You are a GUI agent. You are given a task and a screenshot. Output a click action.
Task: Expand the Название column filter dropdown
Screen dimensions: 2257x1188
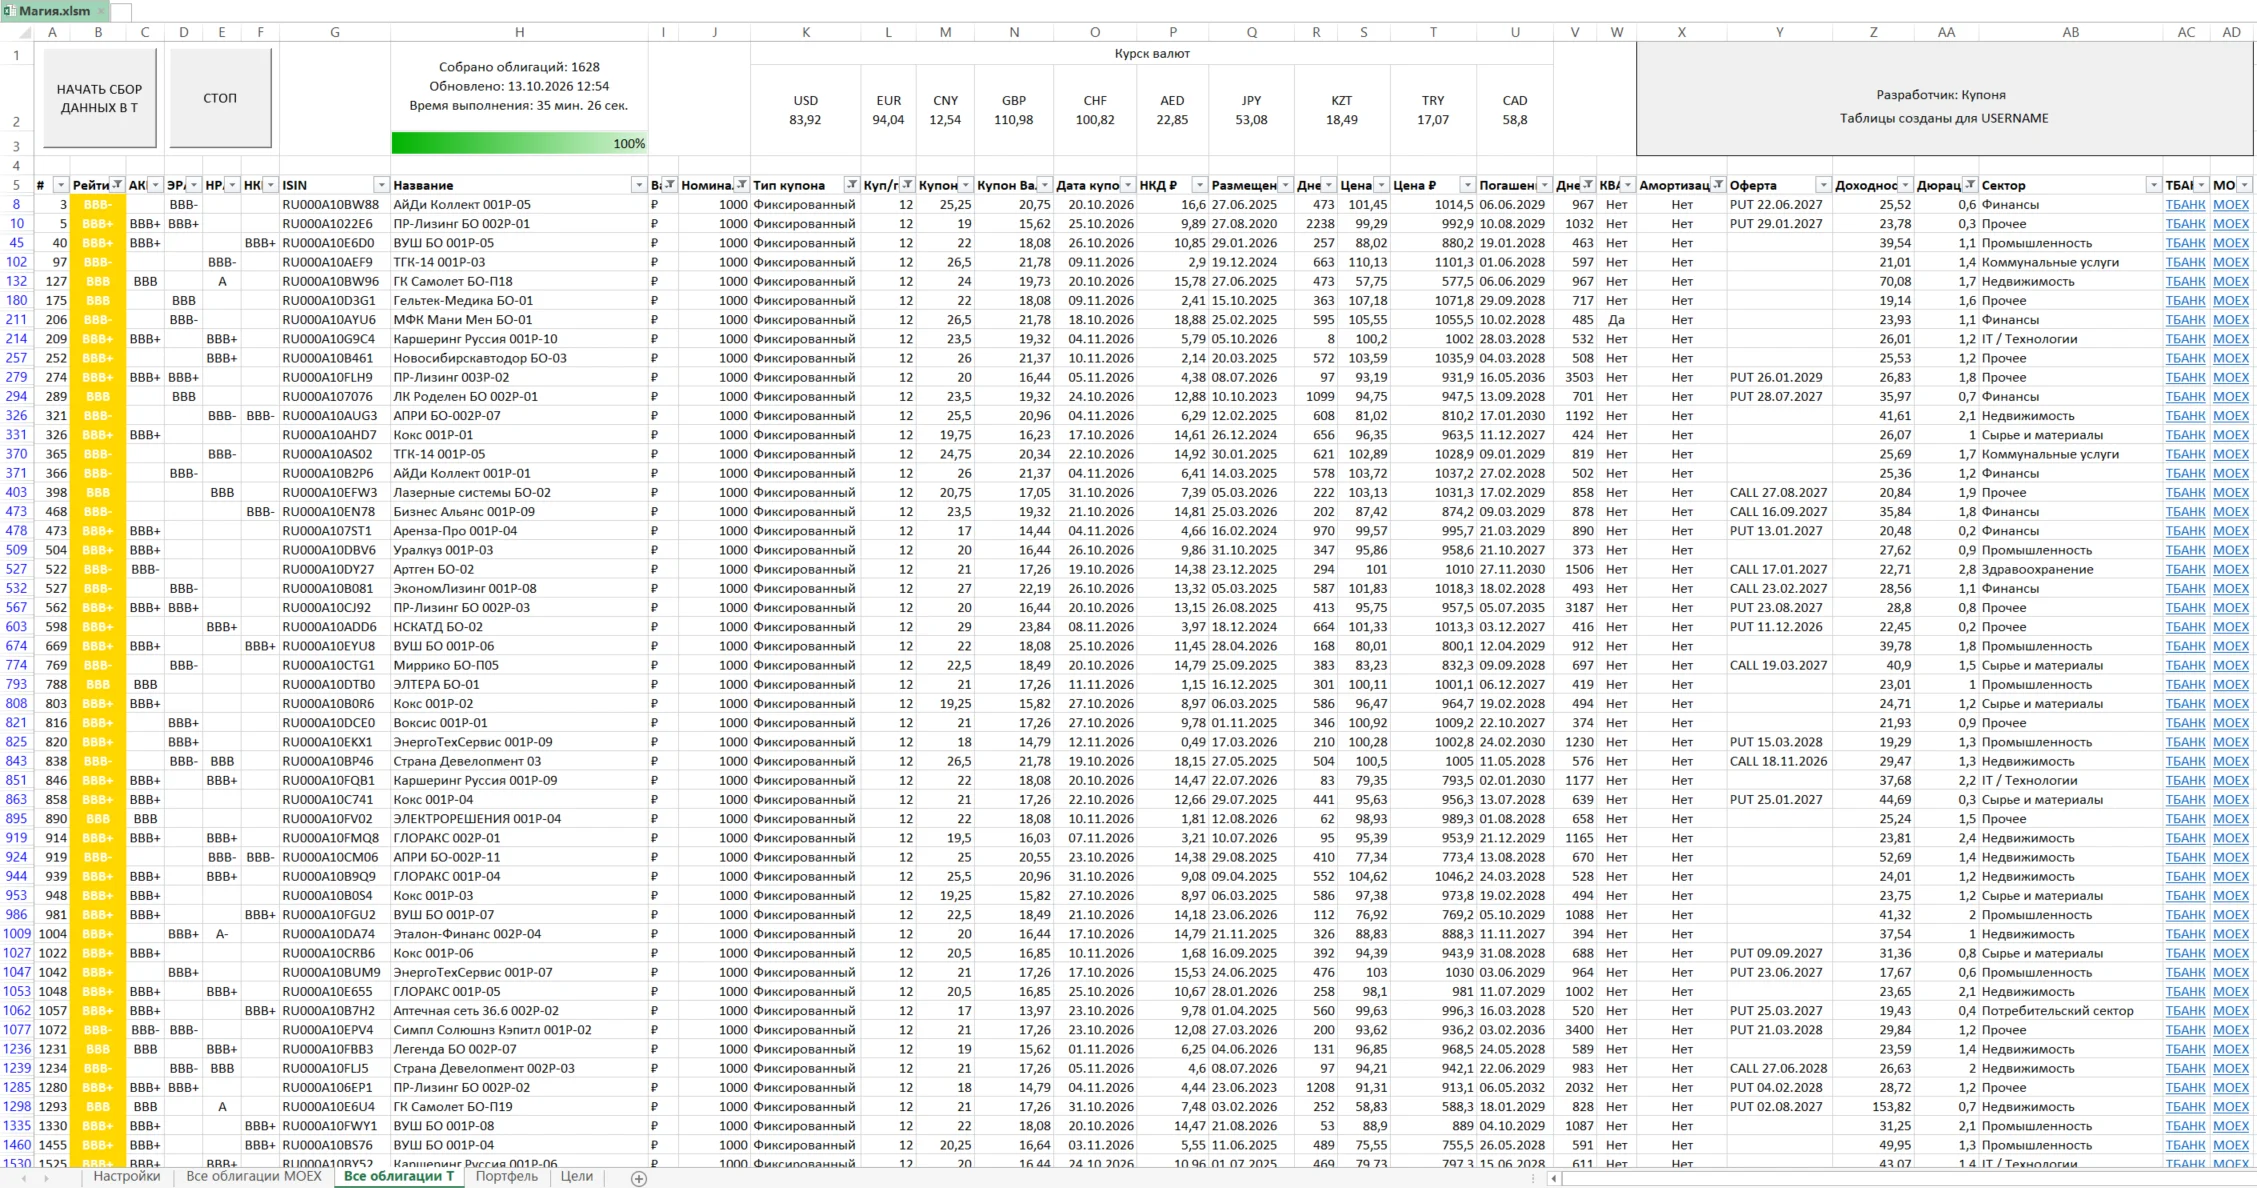tap(638, 185)
